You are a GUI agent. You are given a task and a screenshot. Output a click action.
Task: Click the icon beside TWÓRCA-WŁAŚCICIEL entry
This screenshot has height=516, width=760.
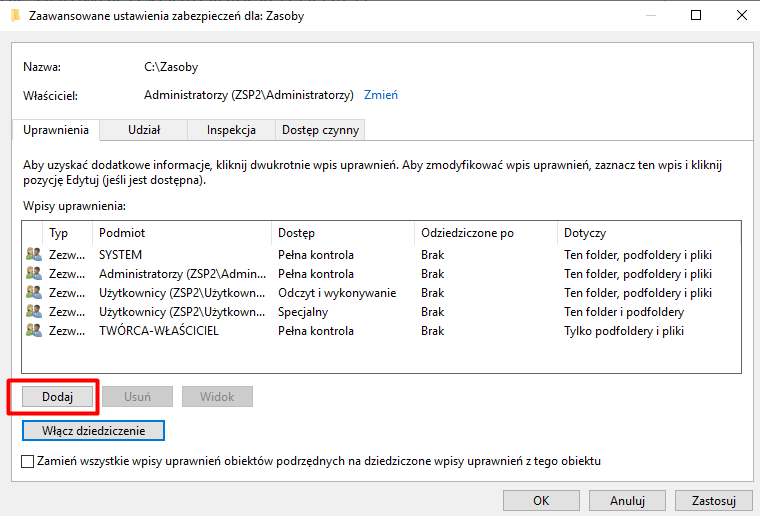tap(34, 331)
